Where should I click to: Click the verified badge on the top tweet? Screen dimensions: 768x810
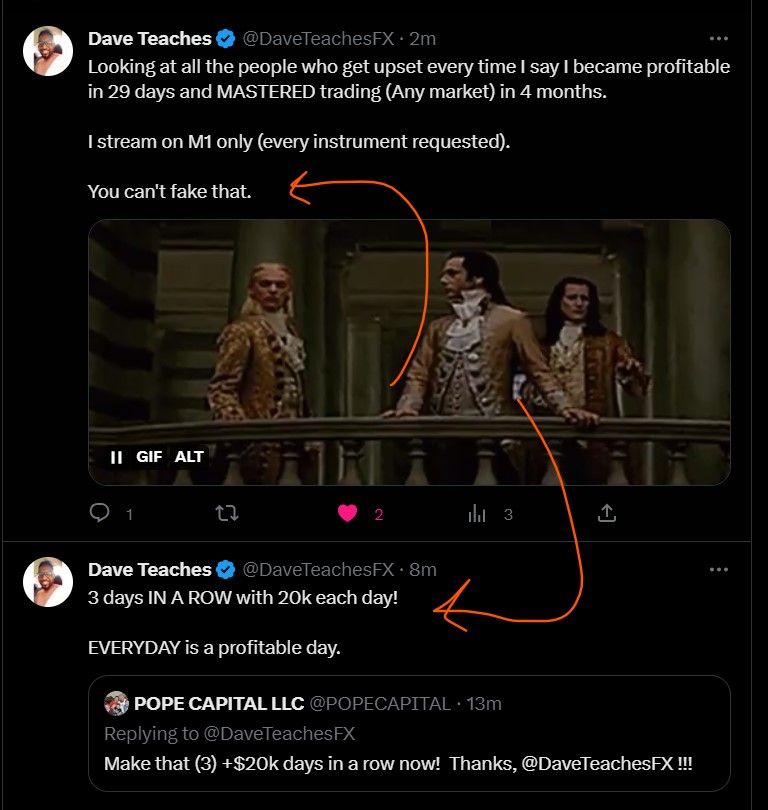pos(227,39)
